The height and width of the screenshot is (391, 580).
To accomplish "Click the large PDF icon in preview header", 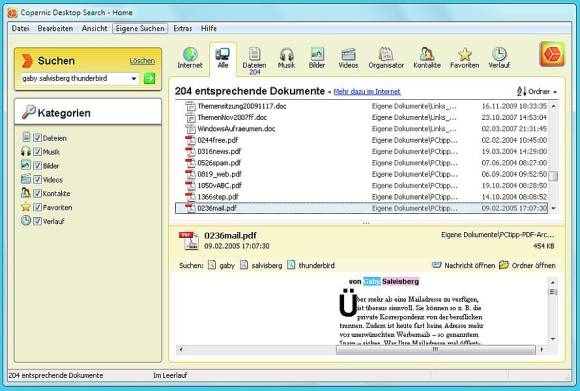I will click(189, 241).
